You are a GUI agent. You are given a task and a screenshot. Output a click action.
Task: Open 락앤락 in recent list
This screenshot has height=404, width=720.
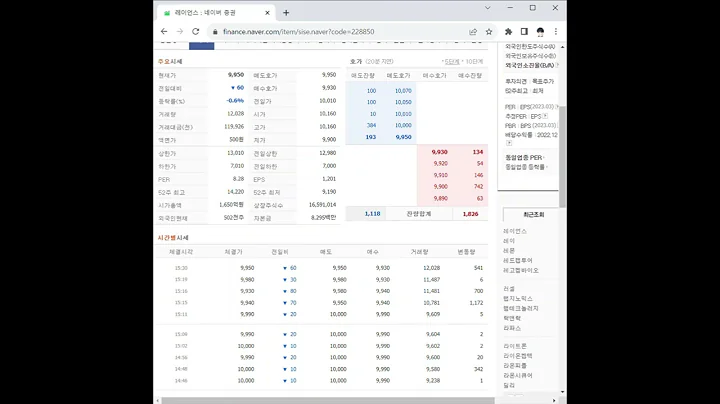pyautogui.click(x=512, y=318)
